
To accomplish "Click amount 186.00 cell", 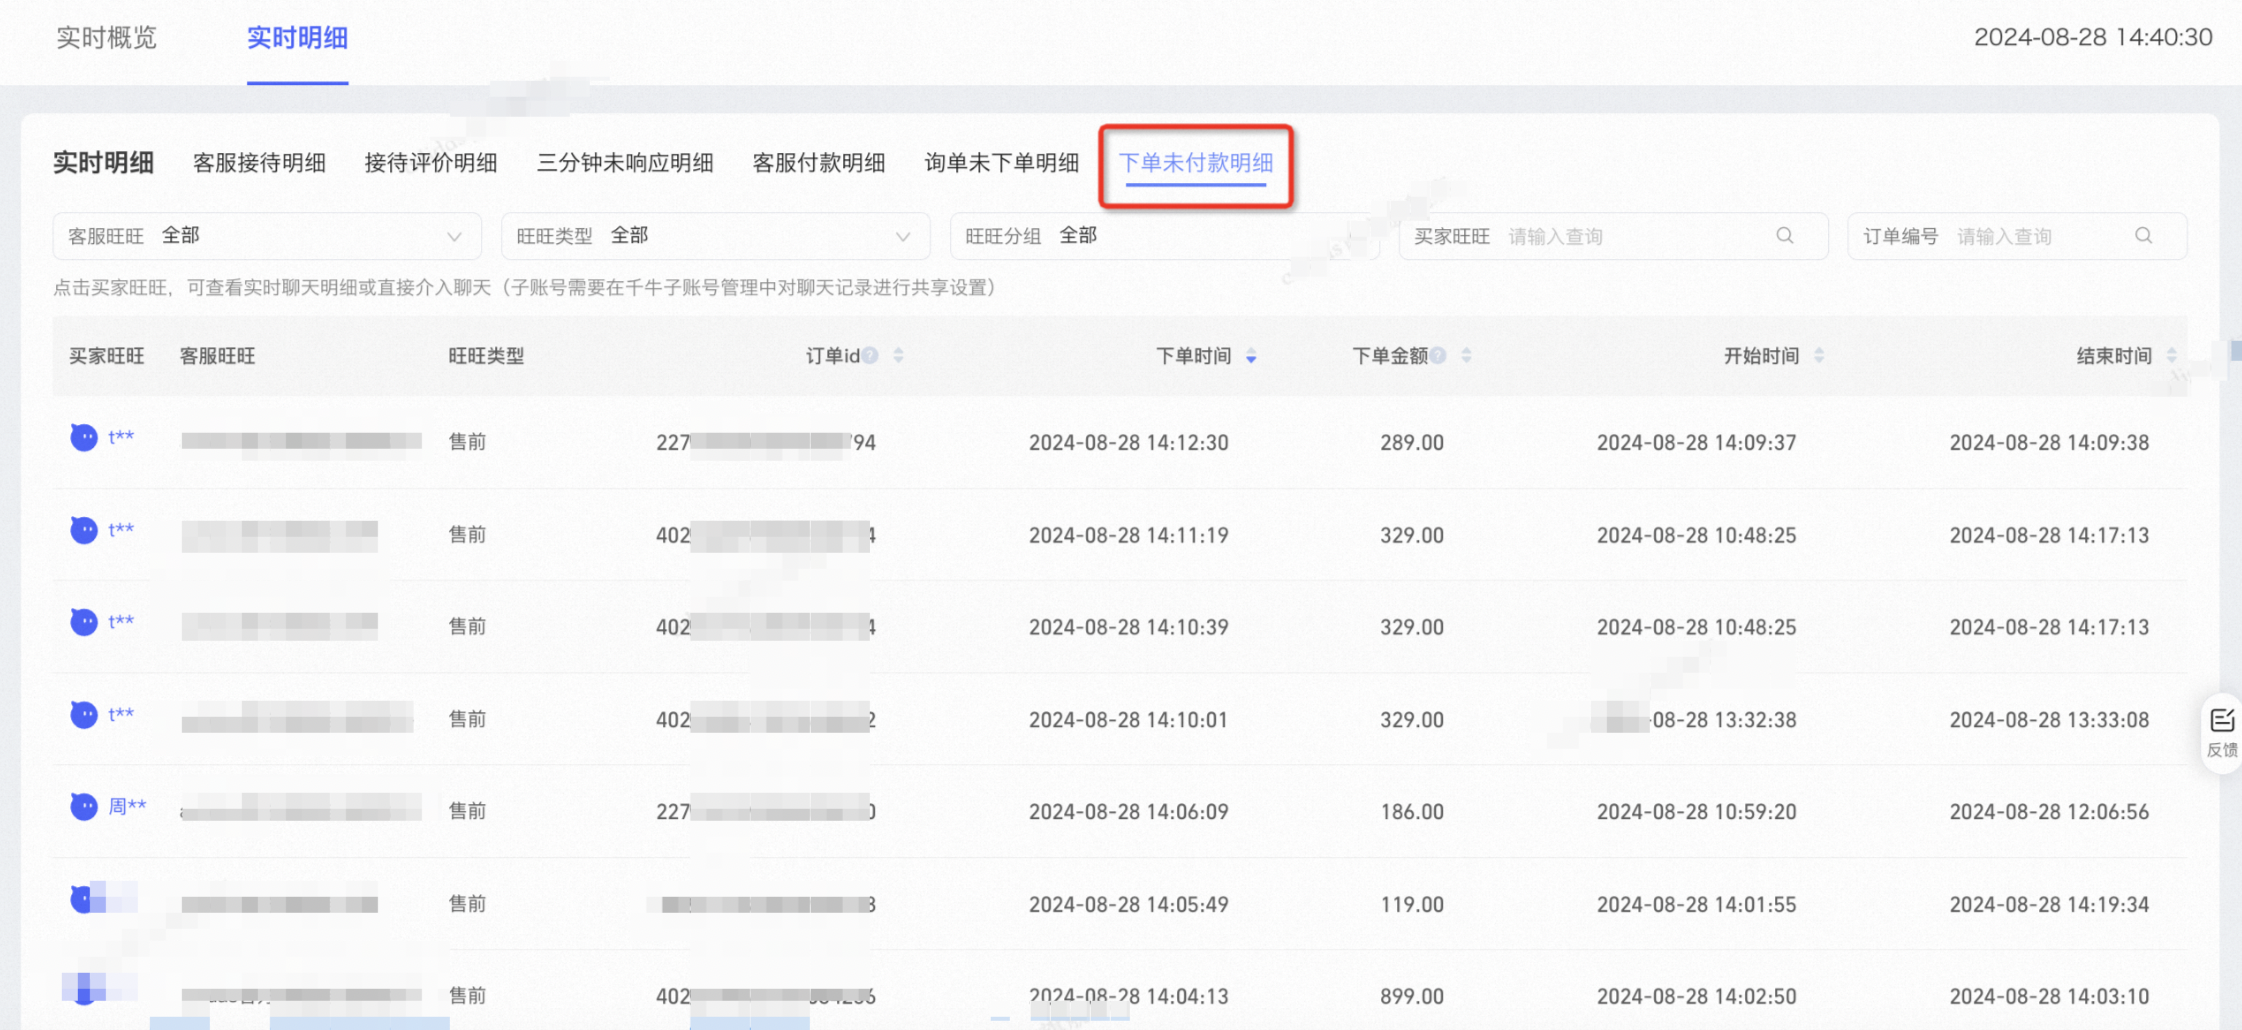I will (1412, 812).
